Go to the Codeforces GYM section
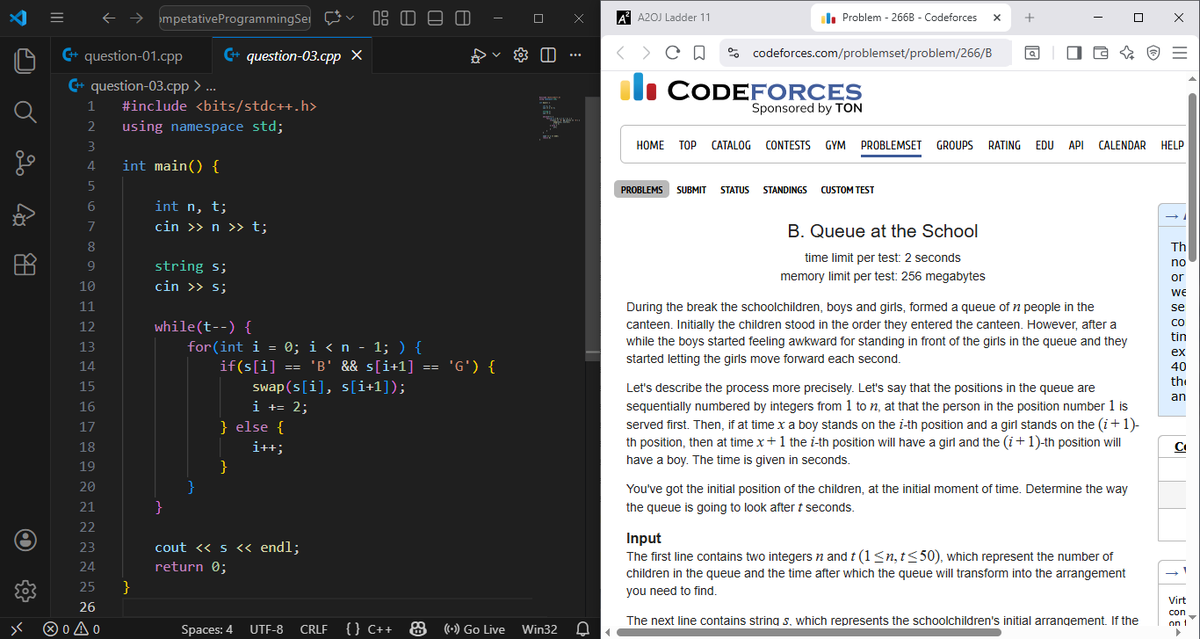 836,145
